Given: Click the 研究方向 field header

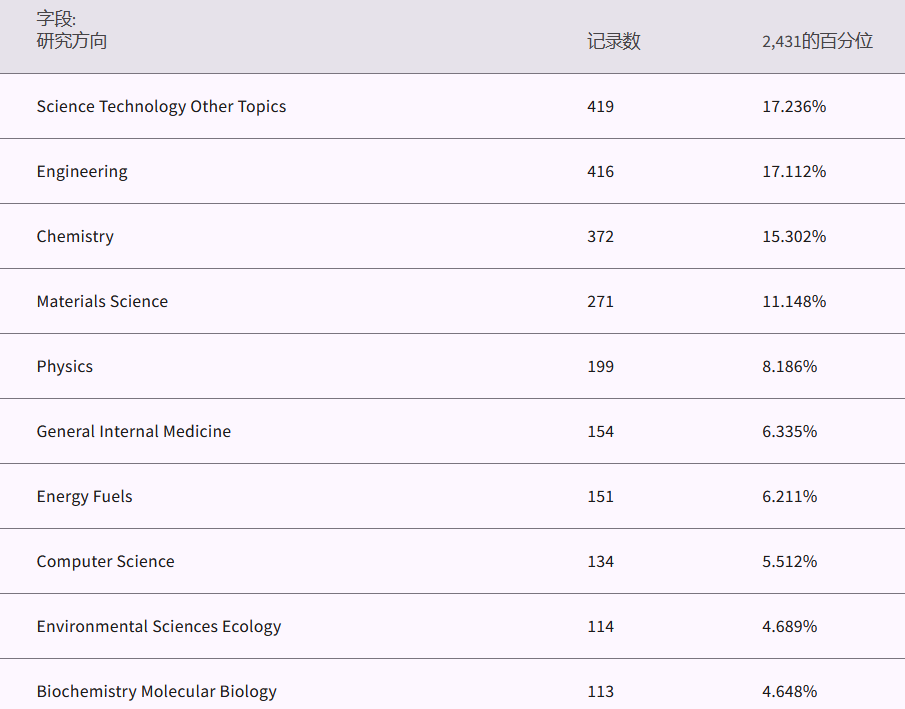Looking at the screenshot, I should click(72, 41).
